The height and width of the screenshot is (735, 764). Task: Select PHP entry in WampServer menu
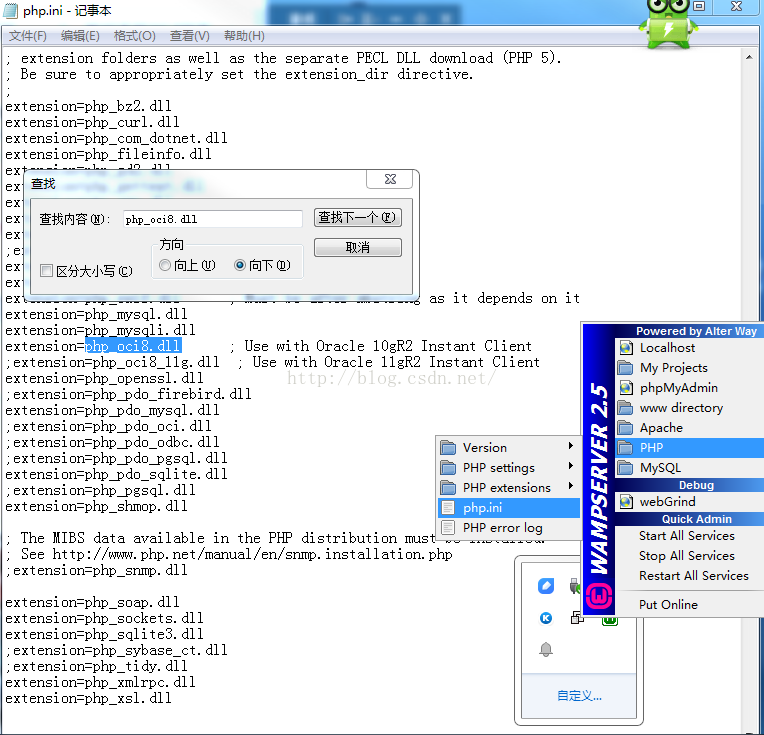coord(689,447)
